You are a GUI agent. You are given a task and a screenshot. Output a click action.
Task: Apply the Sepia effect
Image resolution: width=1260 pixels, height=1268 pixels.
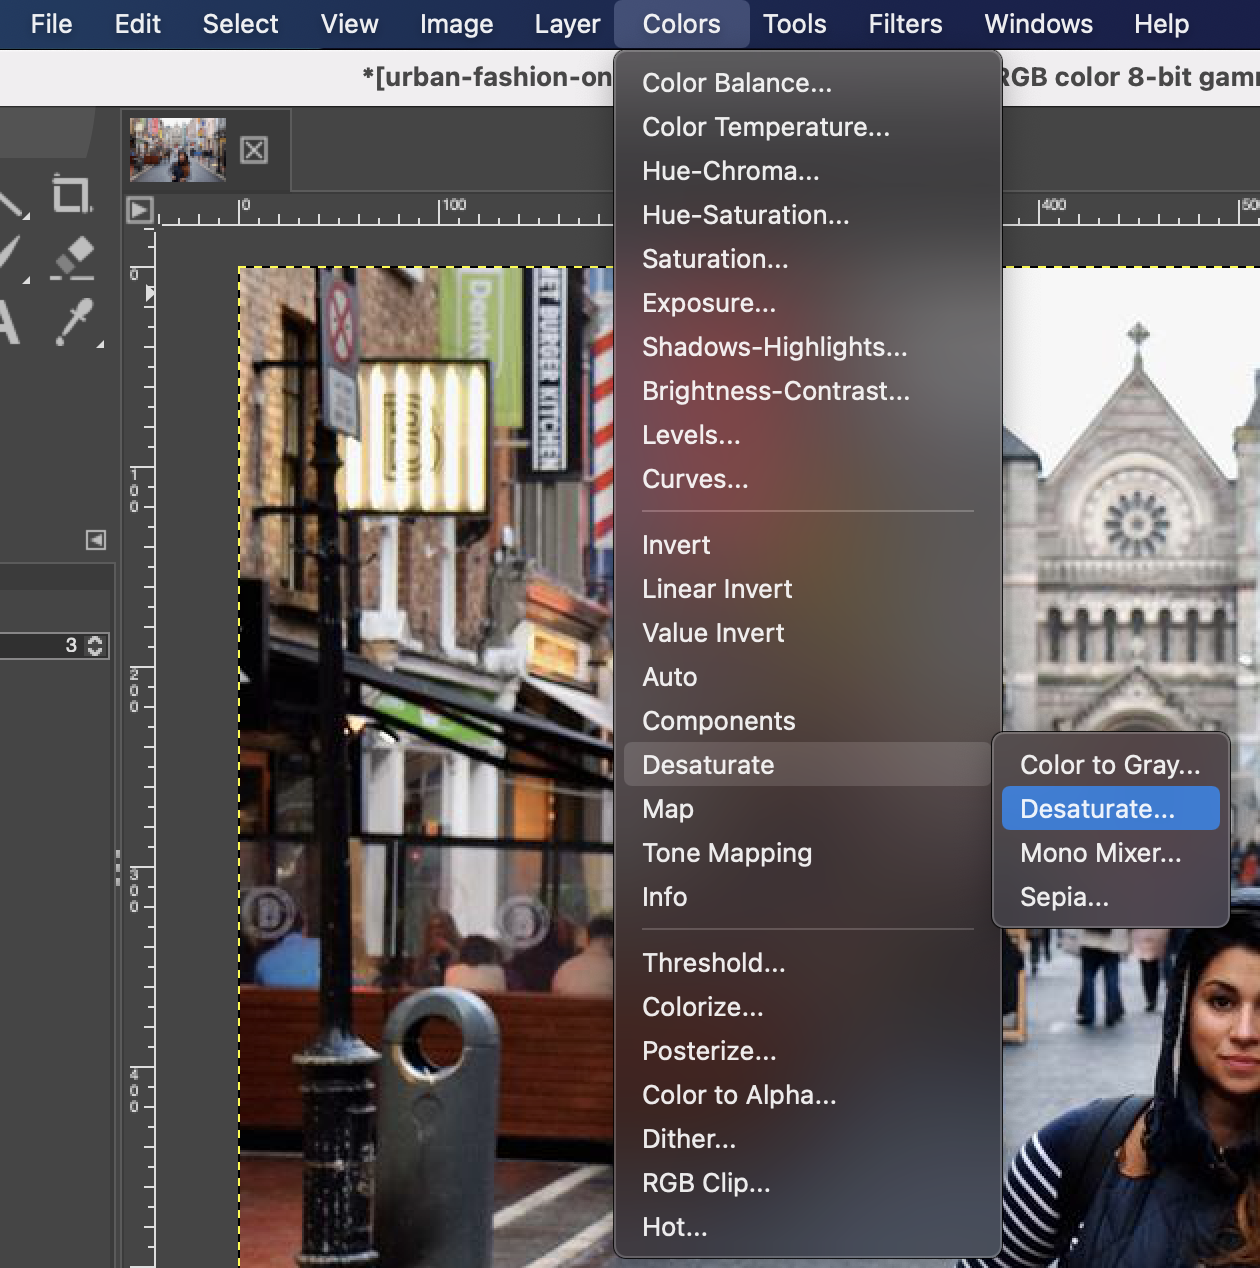[1063, 897]
